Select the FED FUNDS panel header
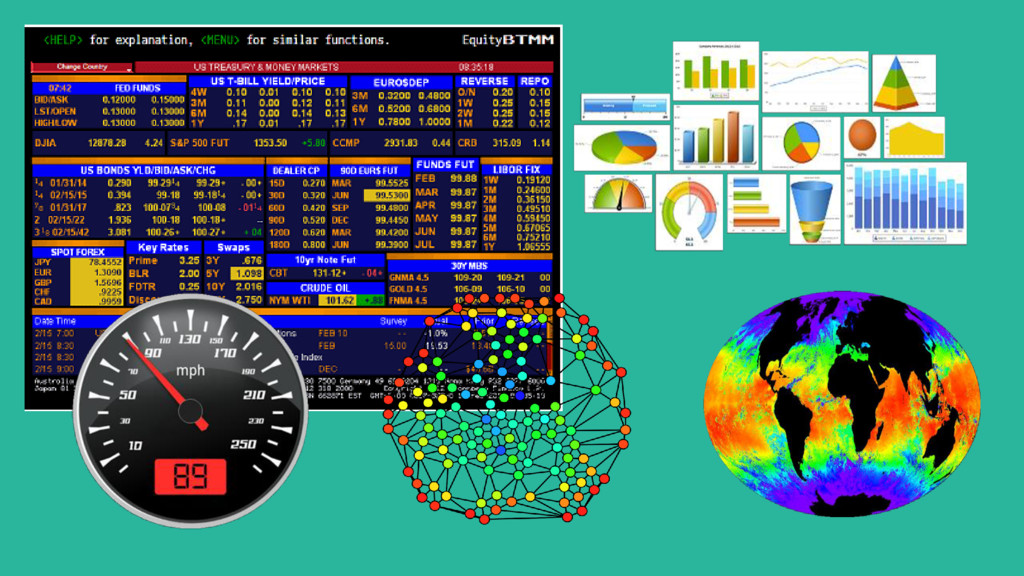 tap(138, 88)
